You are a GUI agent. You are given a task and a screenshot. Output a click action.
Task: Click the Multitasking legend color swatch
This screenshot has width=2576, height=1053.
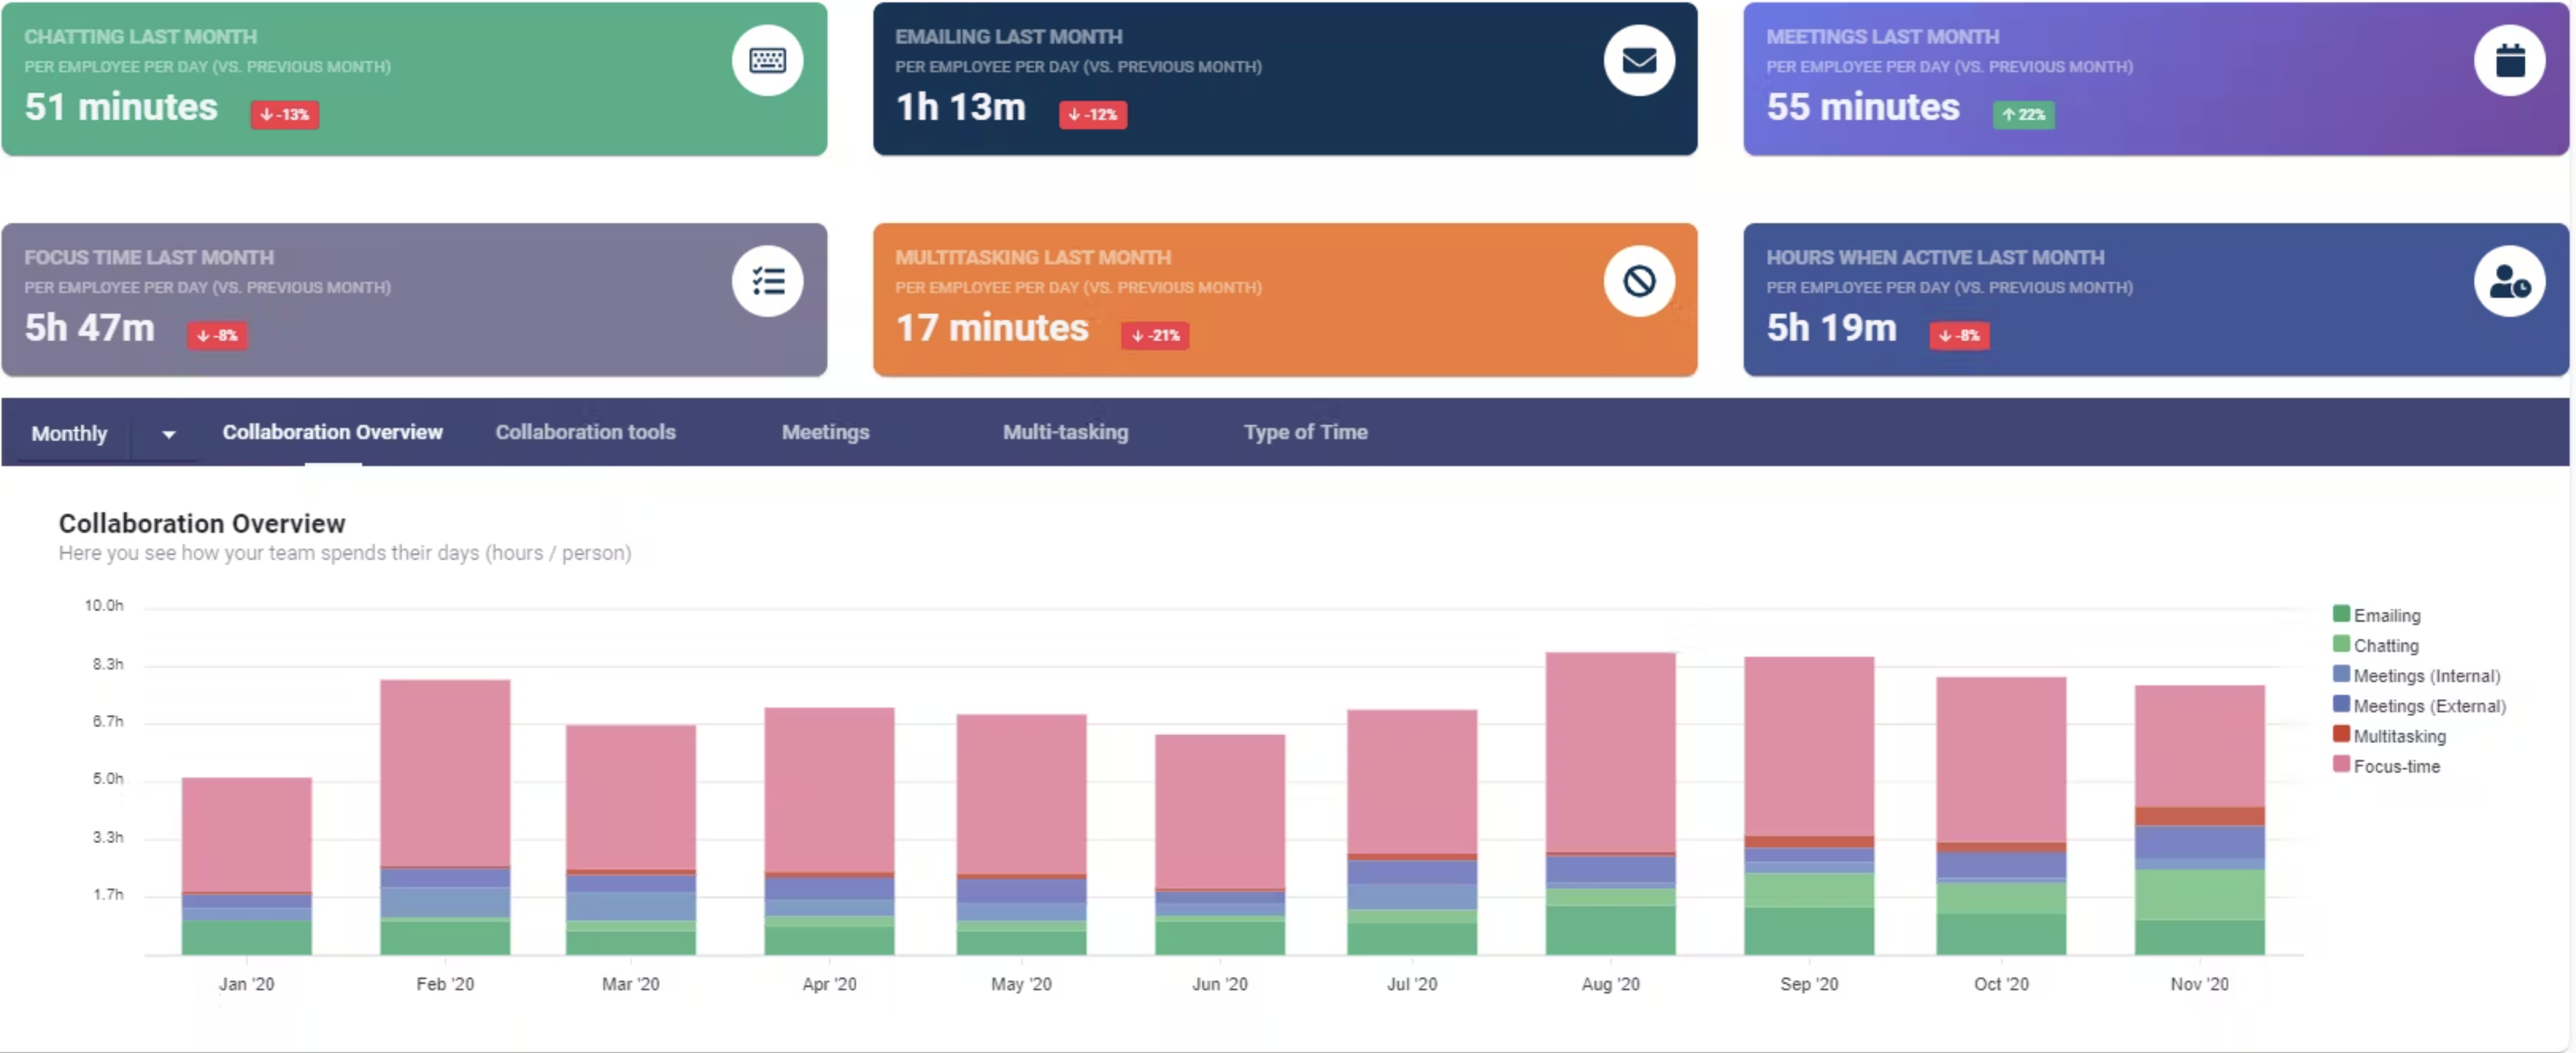2341,734
